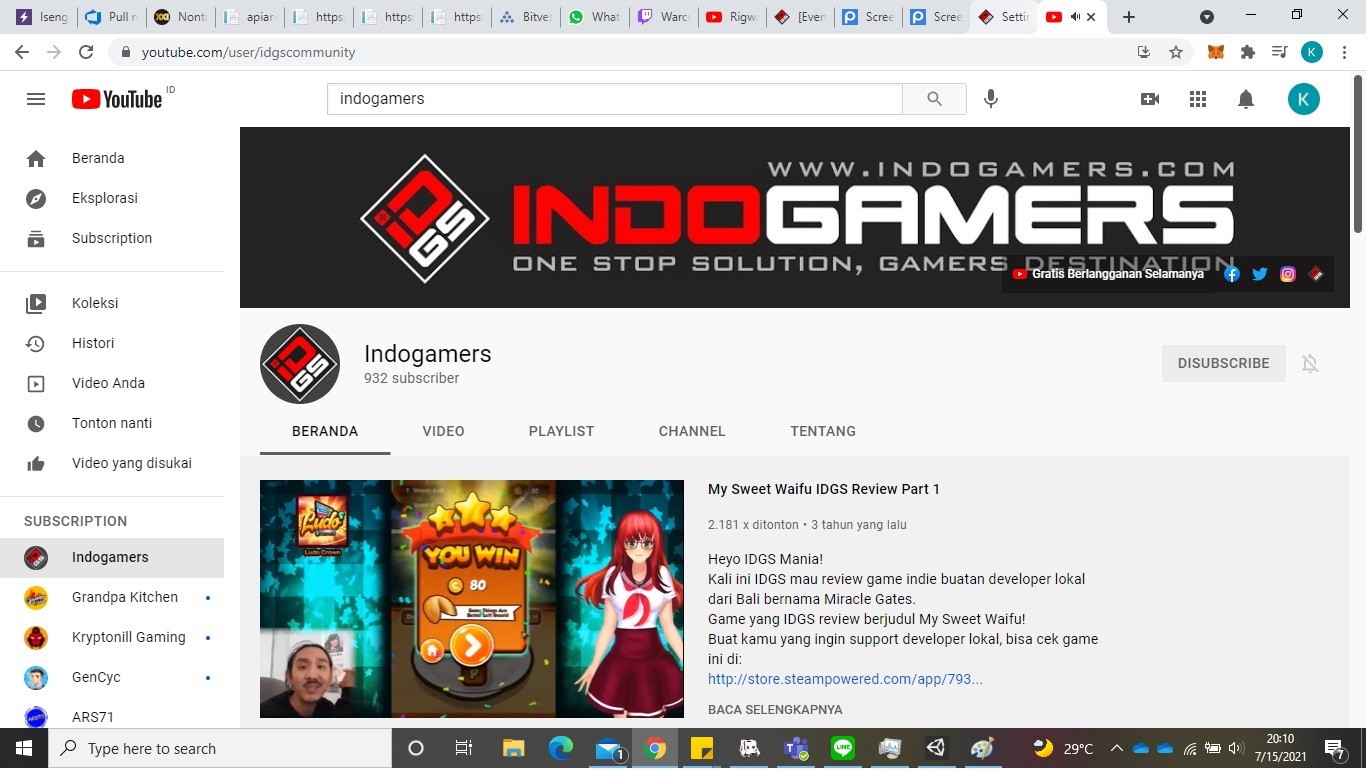1367x770 pixels.
Task: Open the My Sweet Waifu IDGS Review title
Action: pyautogui.click(x=824, y=489)
